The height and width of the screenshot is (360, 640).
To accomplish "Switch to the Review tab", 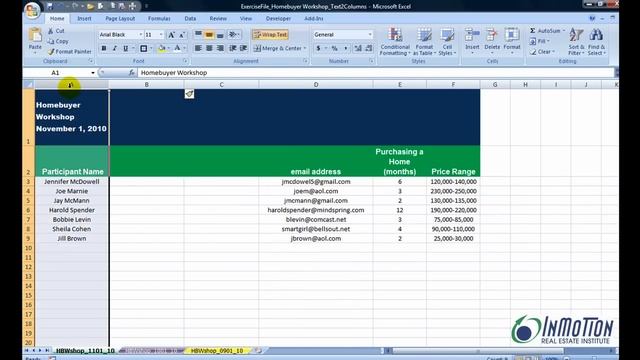I will tap(218, 19).
